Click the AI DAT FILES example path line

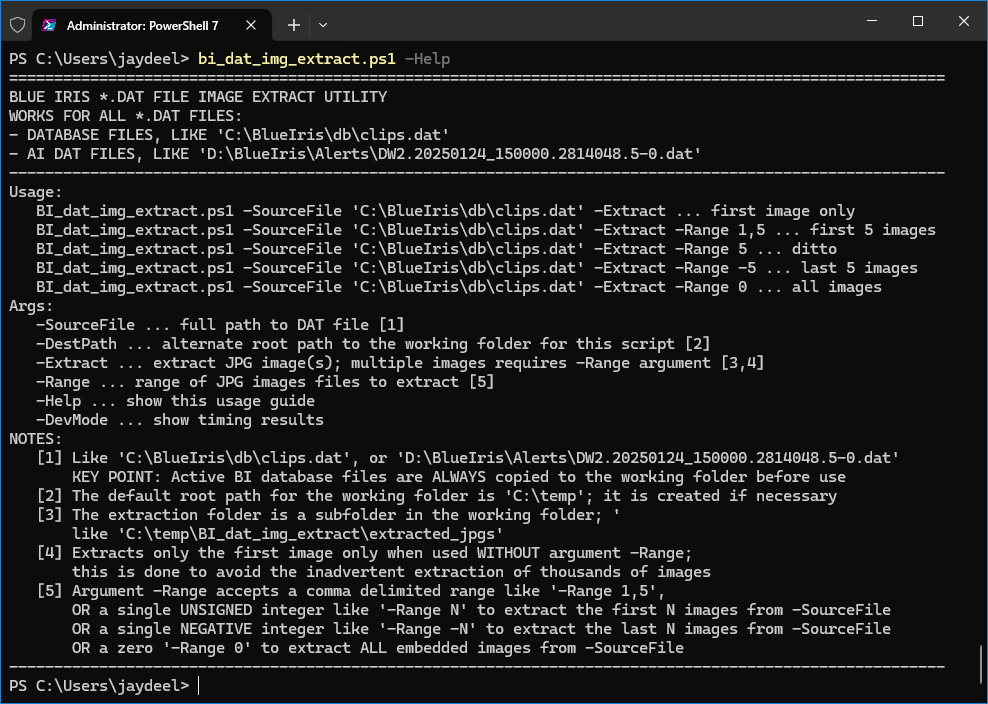tap(355, 154)
